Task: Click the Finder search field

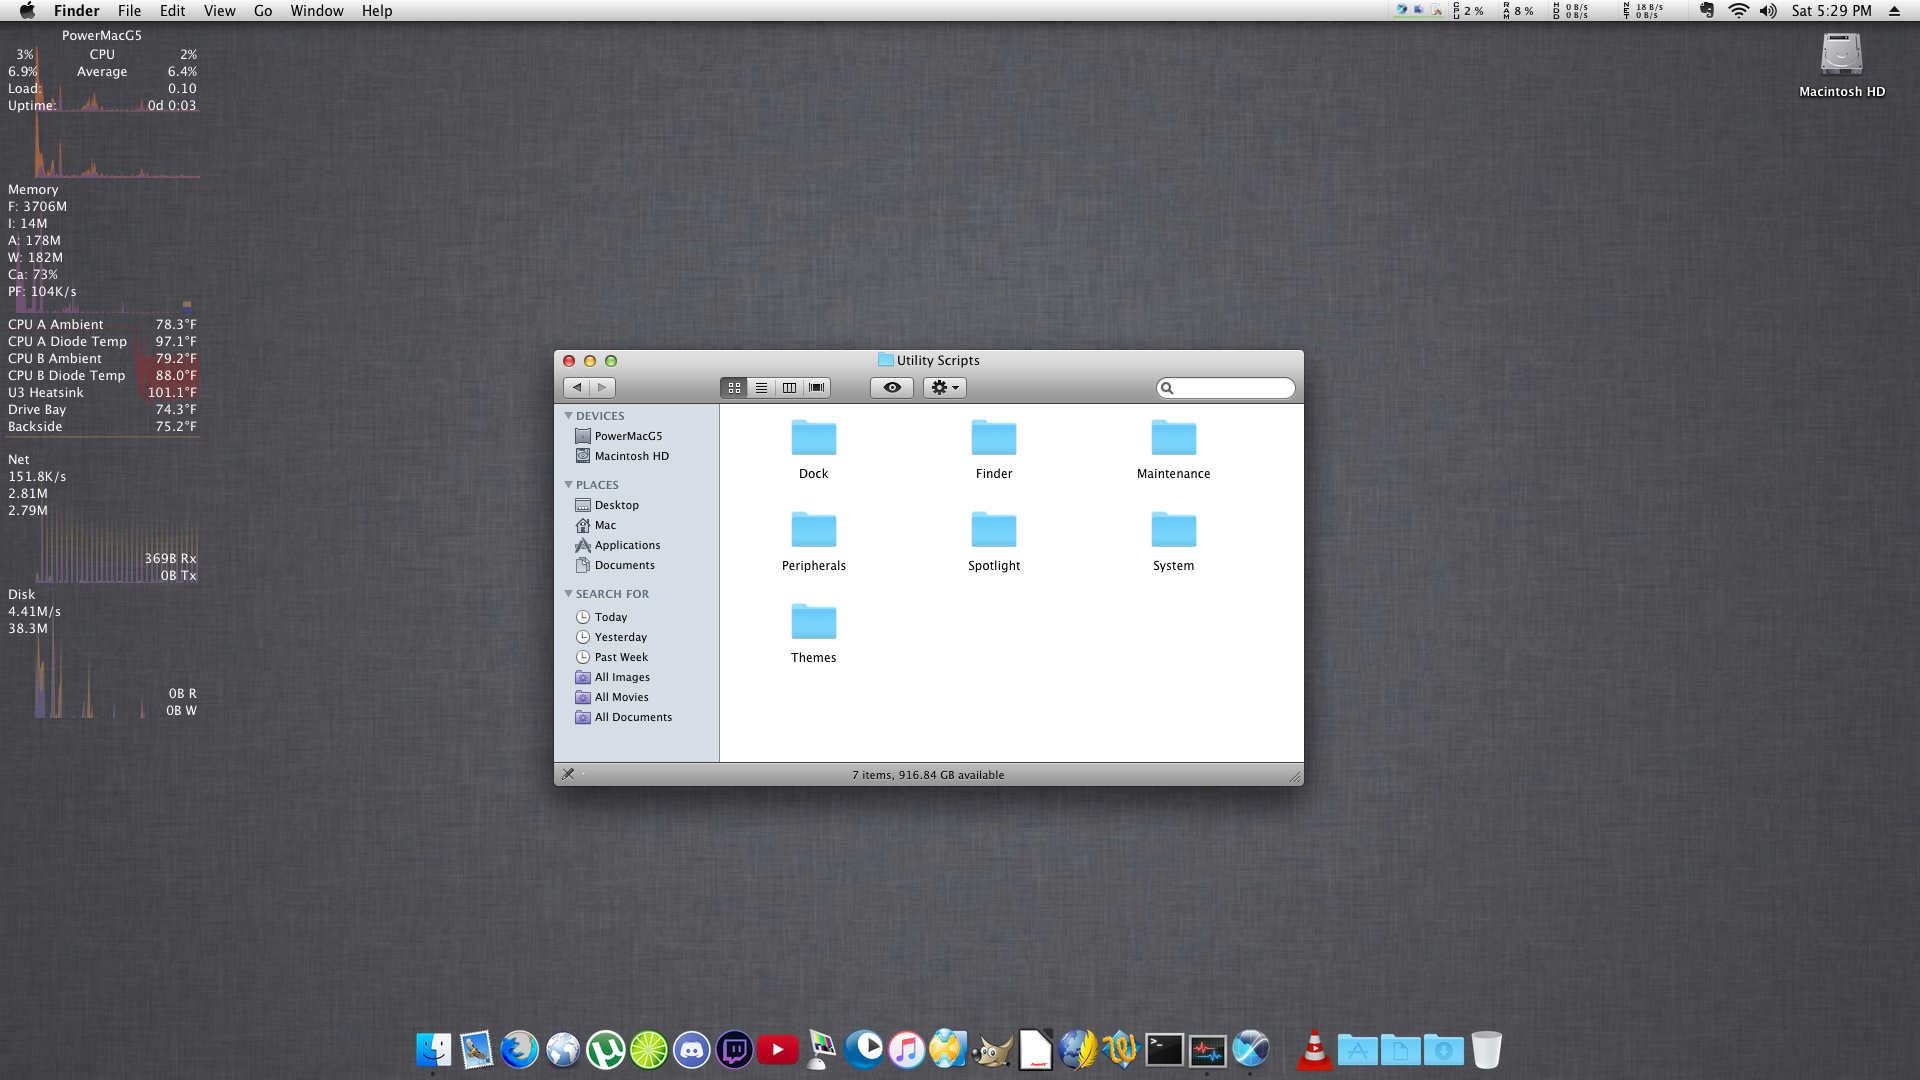Action: [1232, 388]
